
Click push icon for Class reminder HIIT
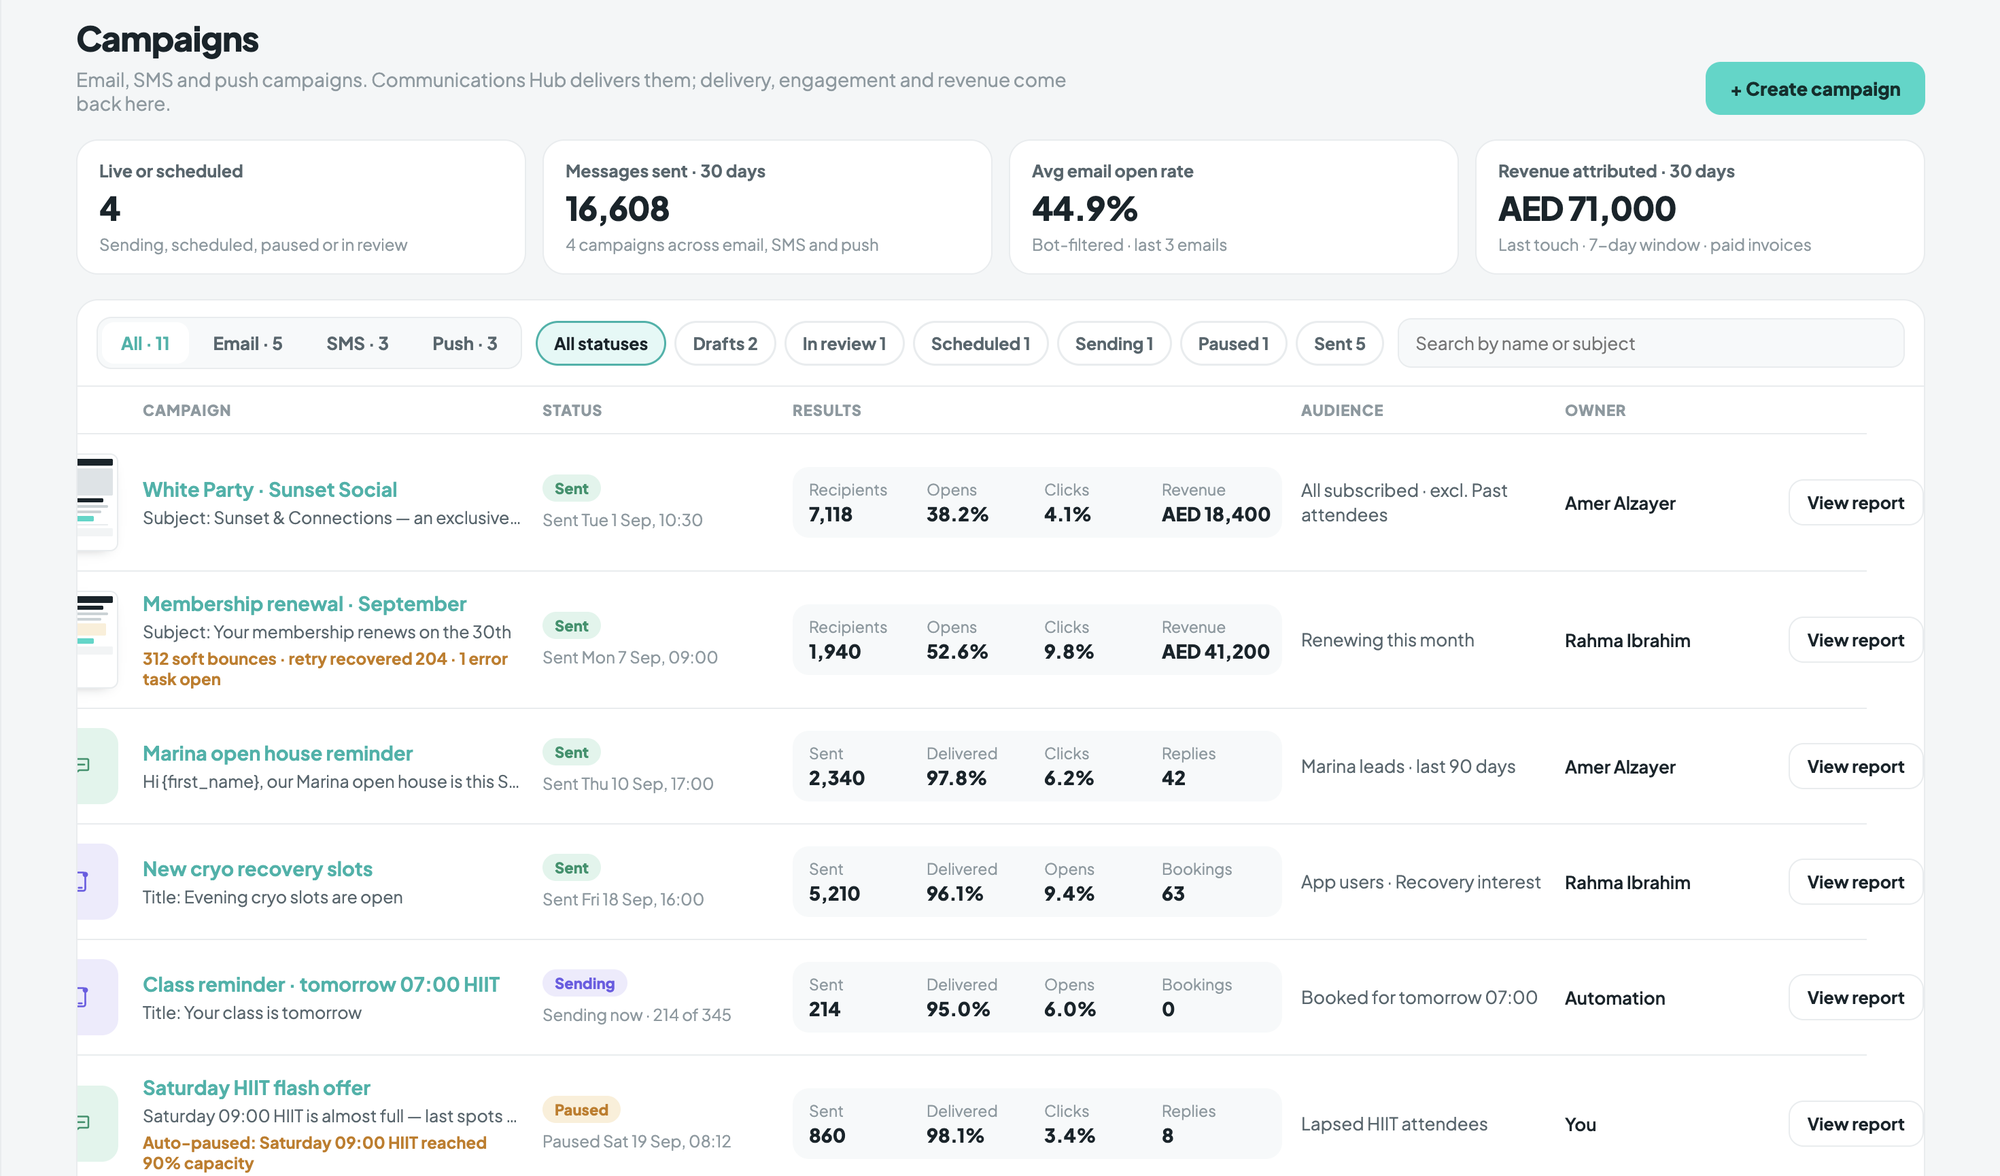pyautogui.click(x=97, y=997)
